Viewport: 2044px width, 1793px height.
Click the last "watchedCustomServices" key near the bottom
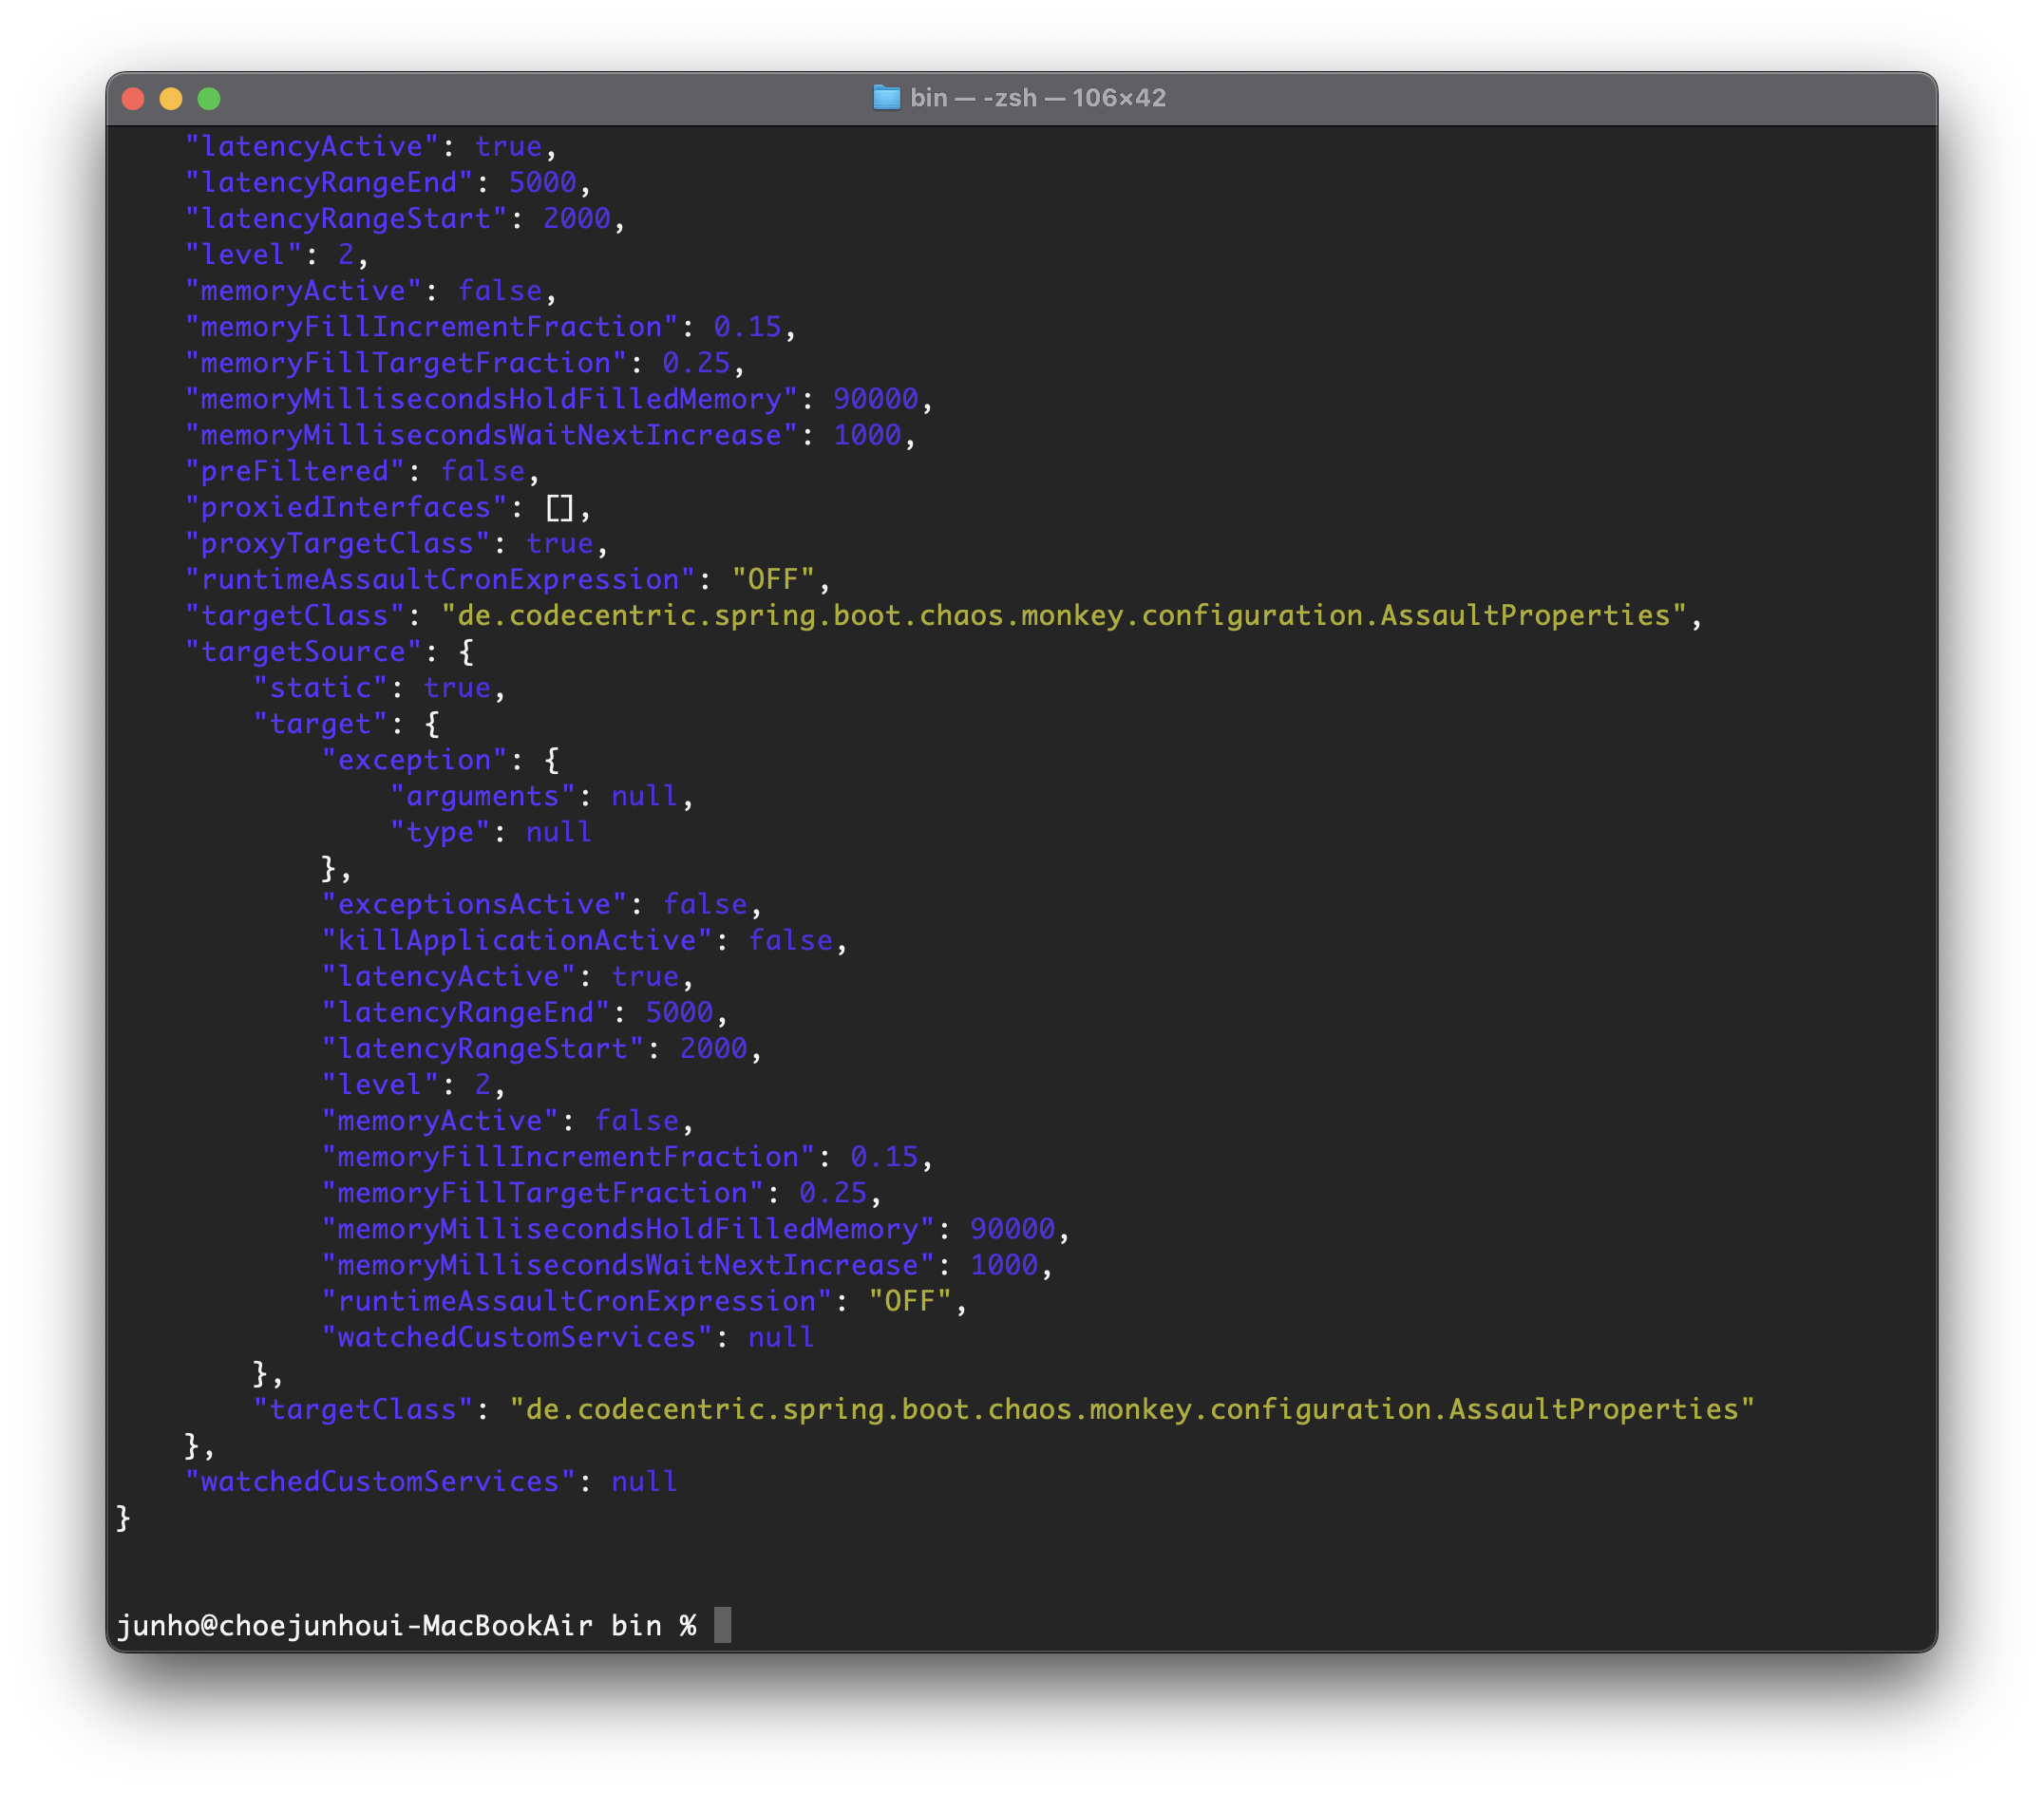pyautogui.click(x=379, y=1482)
